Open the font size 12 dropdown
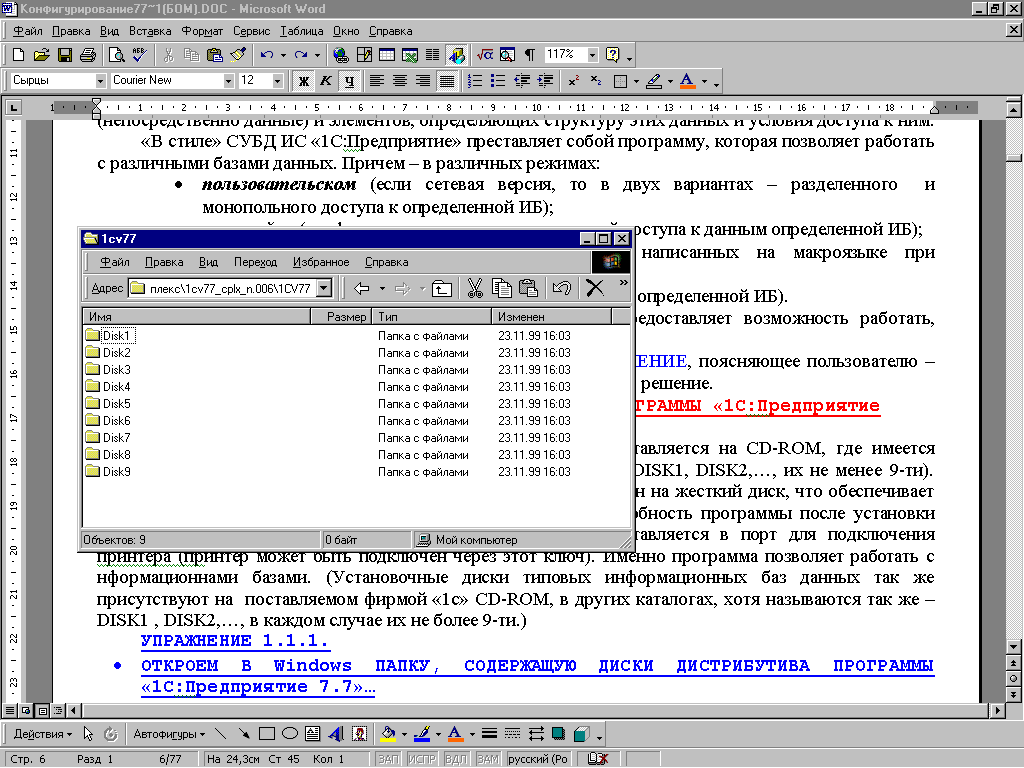The height and width of the screenshot is (768, 1024). (278, 81)
